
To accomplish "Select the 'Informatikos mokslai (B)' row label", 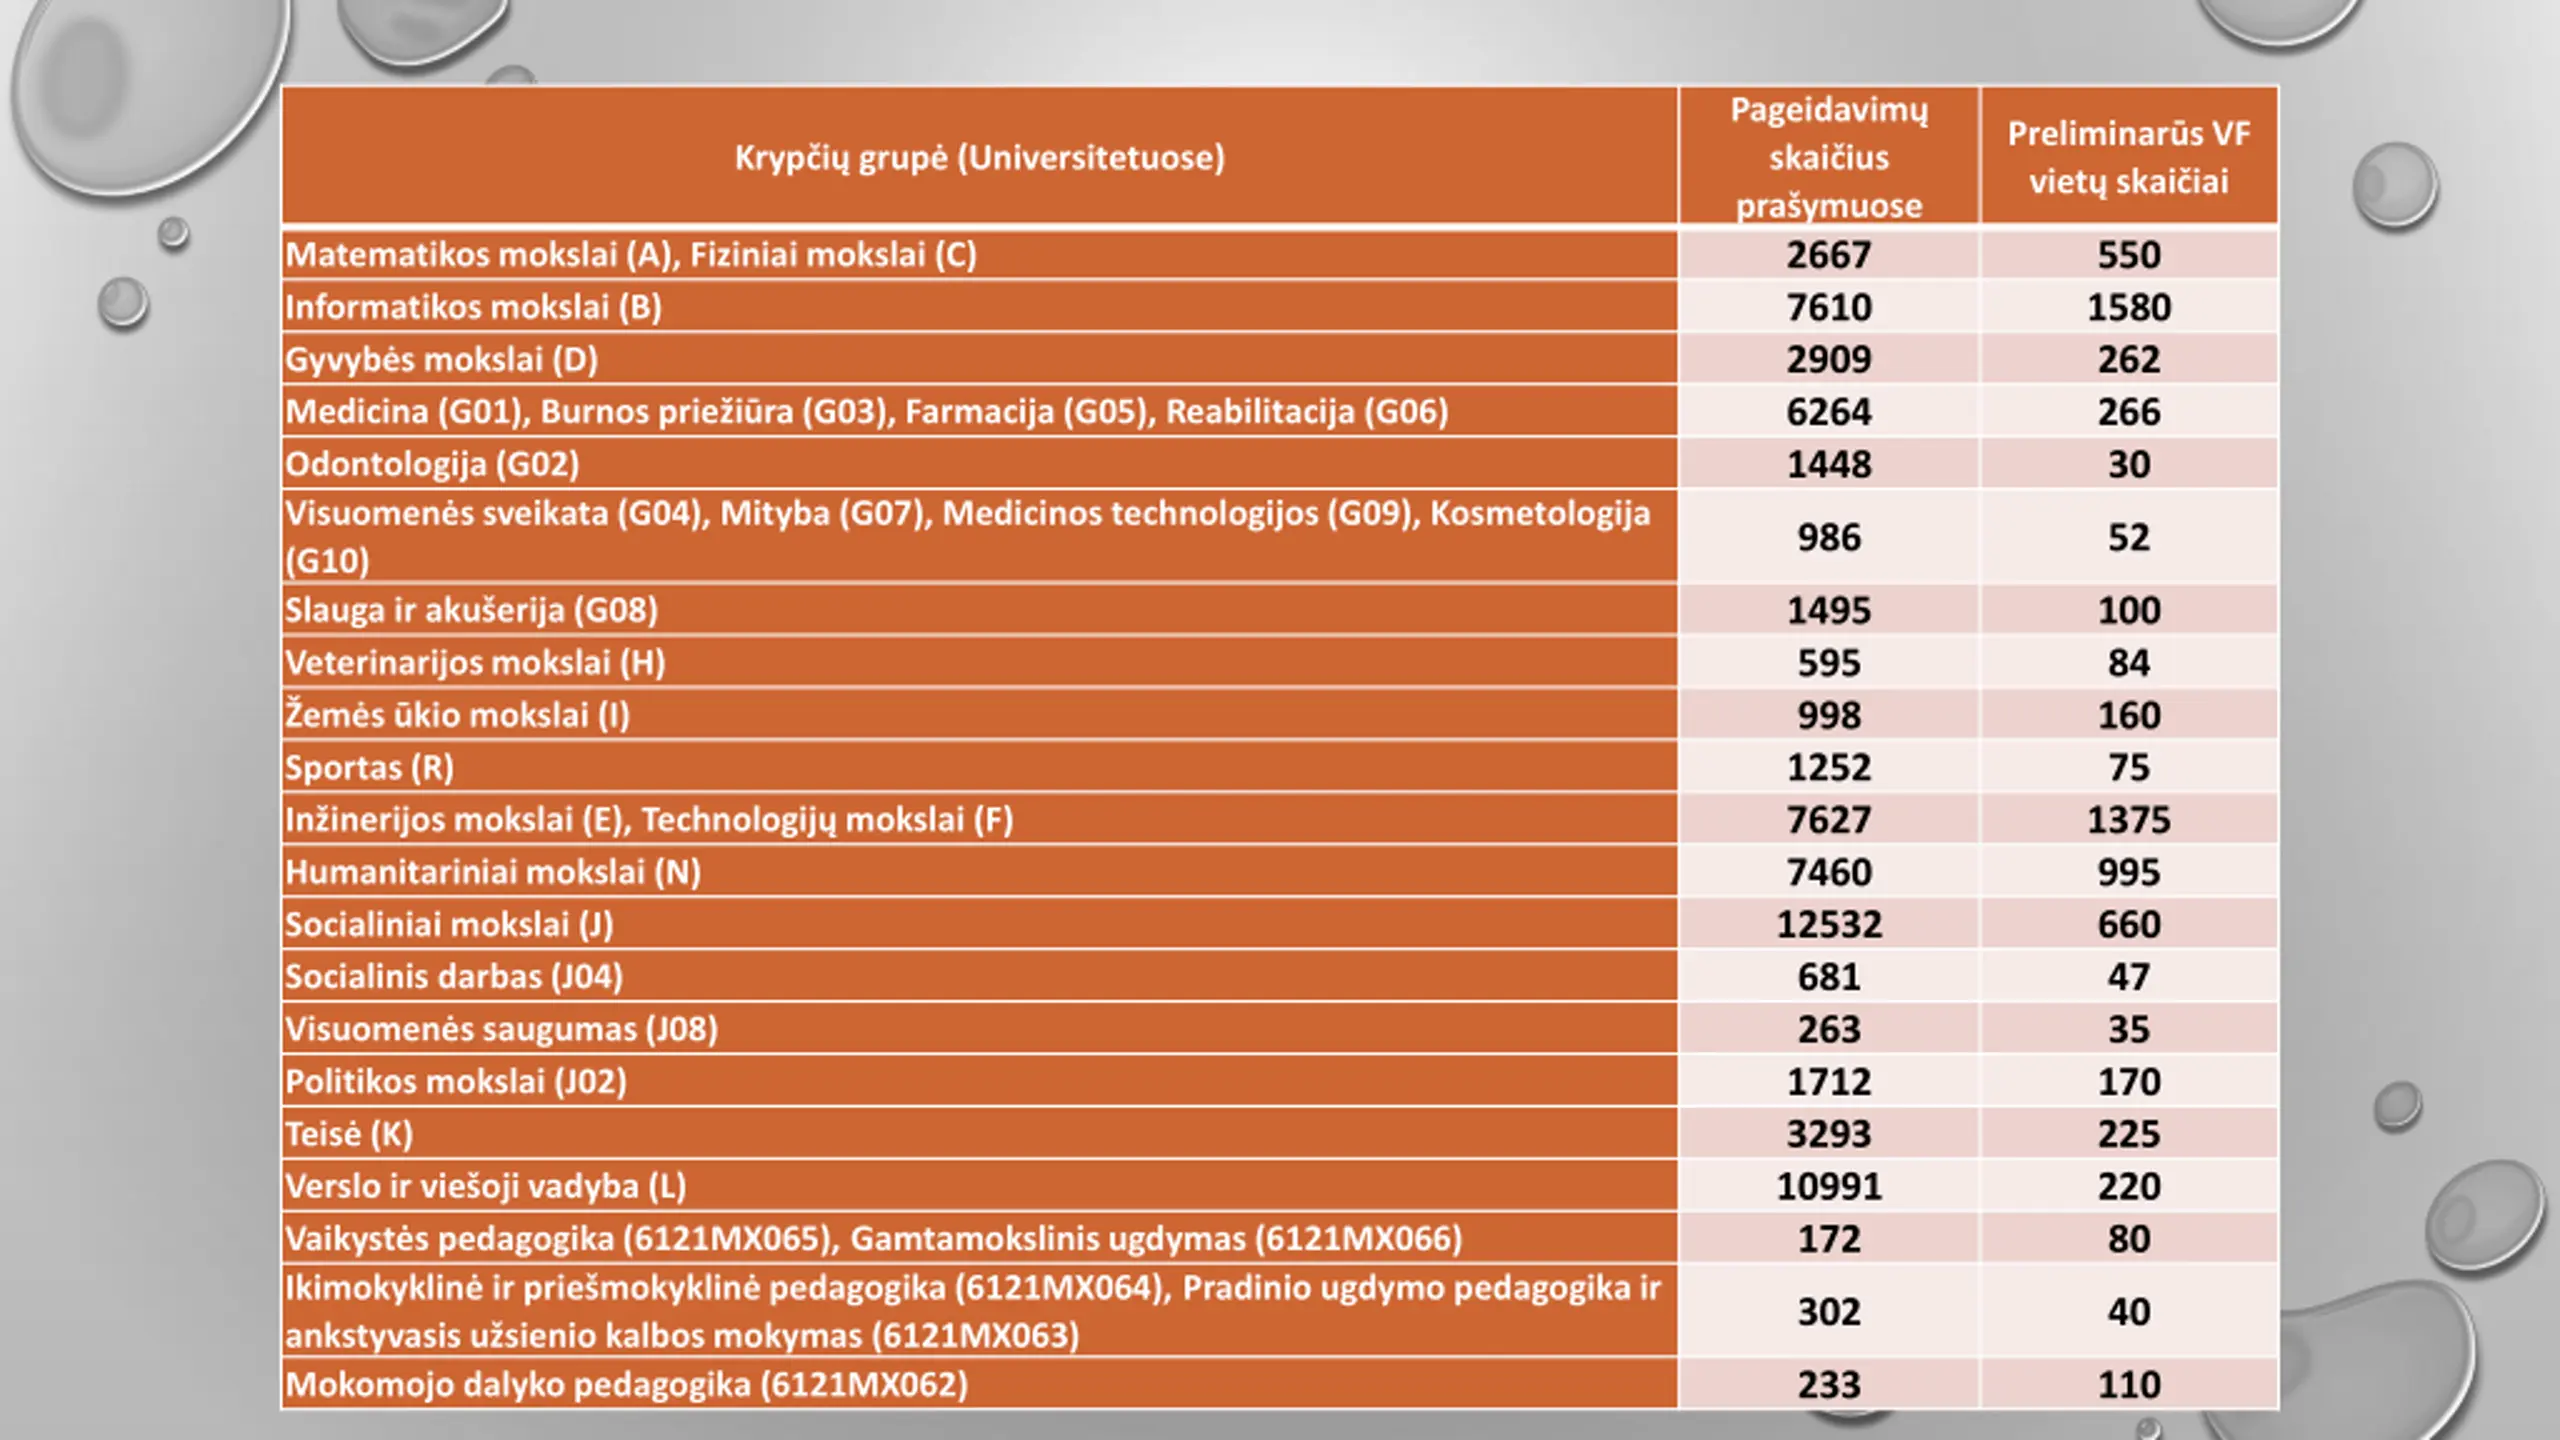I will (x=473, y=307).
